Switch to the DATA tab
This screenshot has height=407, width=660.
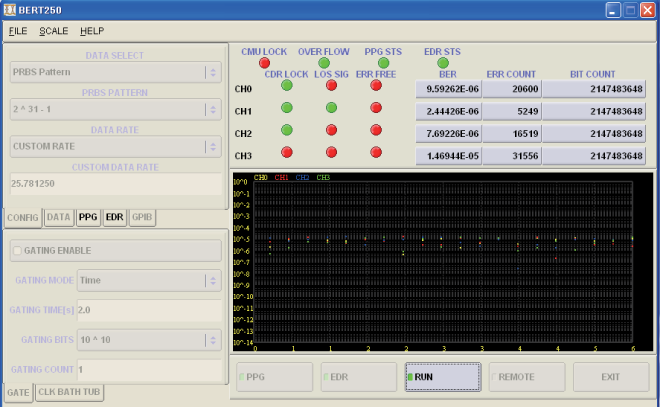click(x=59, y=218)
